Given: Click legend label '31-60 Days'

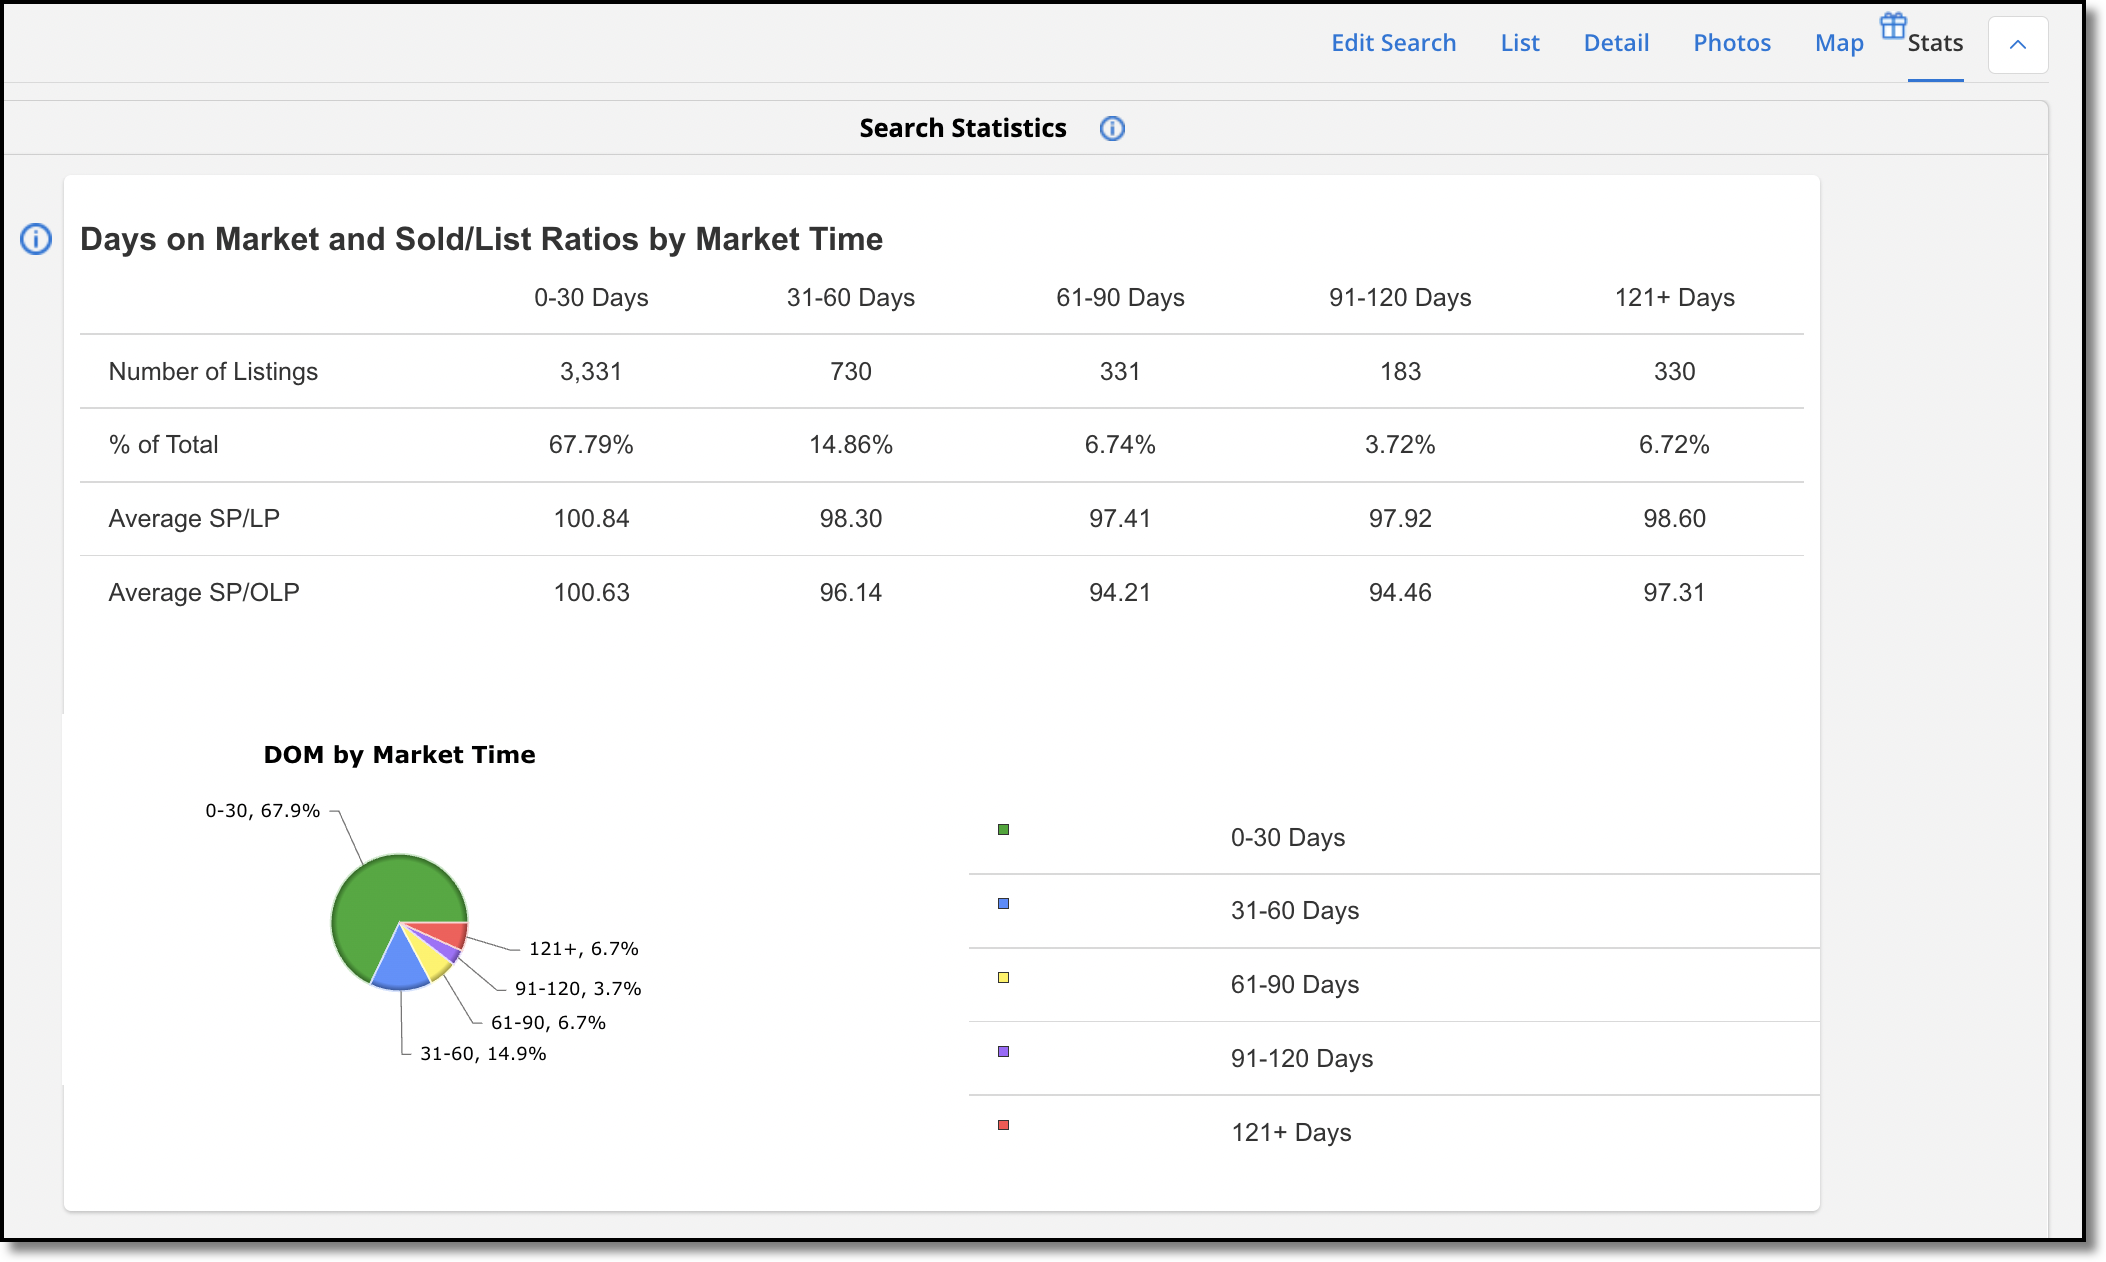Looking at the screenshot, I should [x=1294, y=911].
